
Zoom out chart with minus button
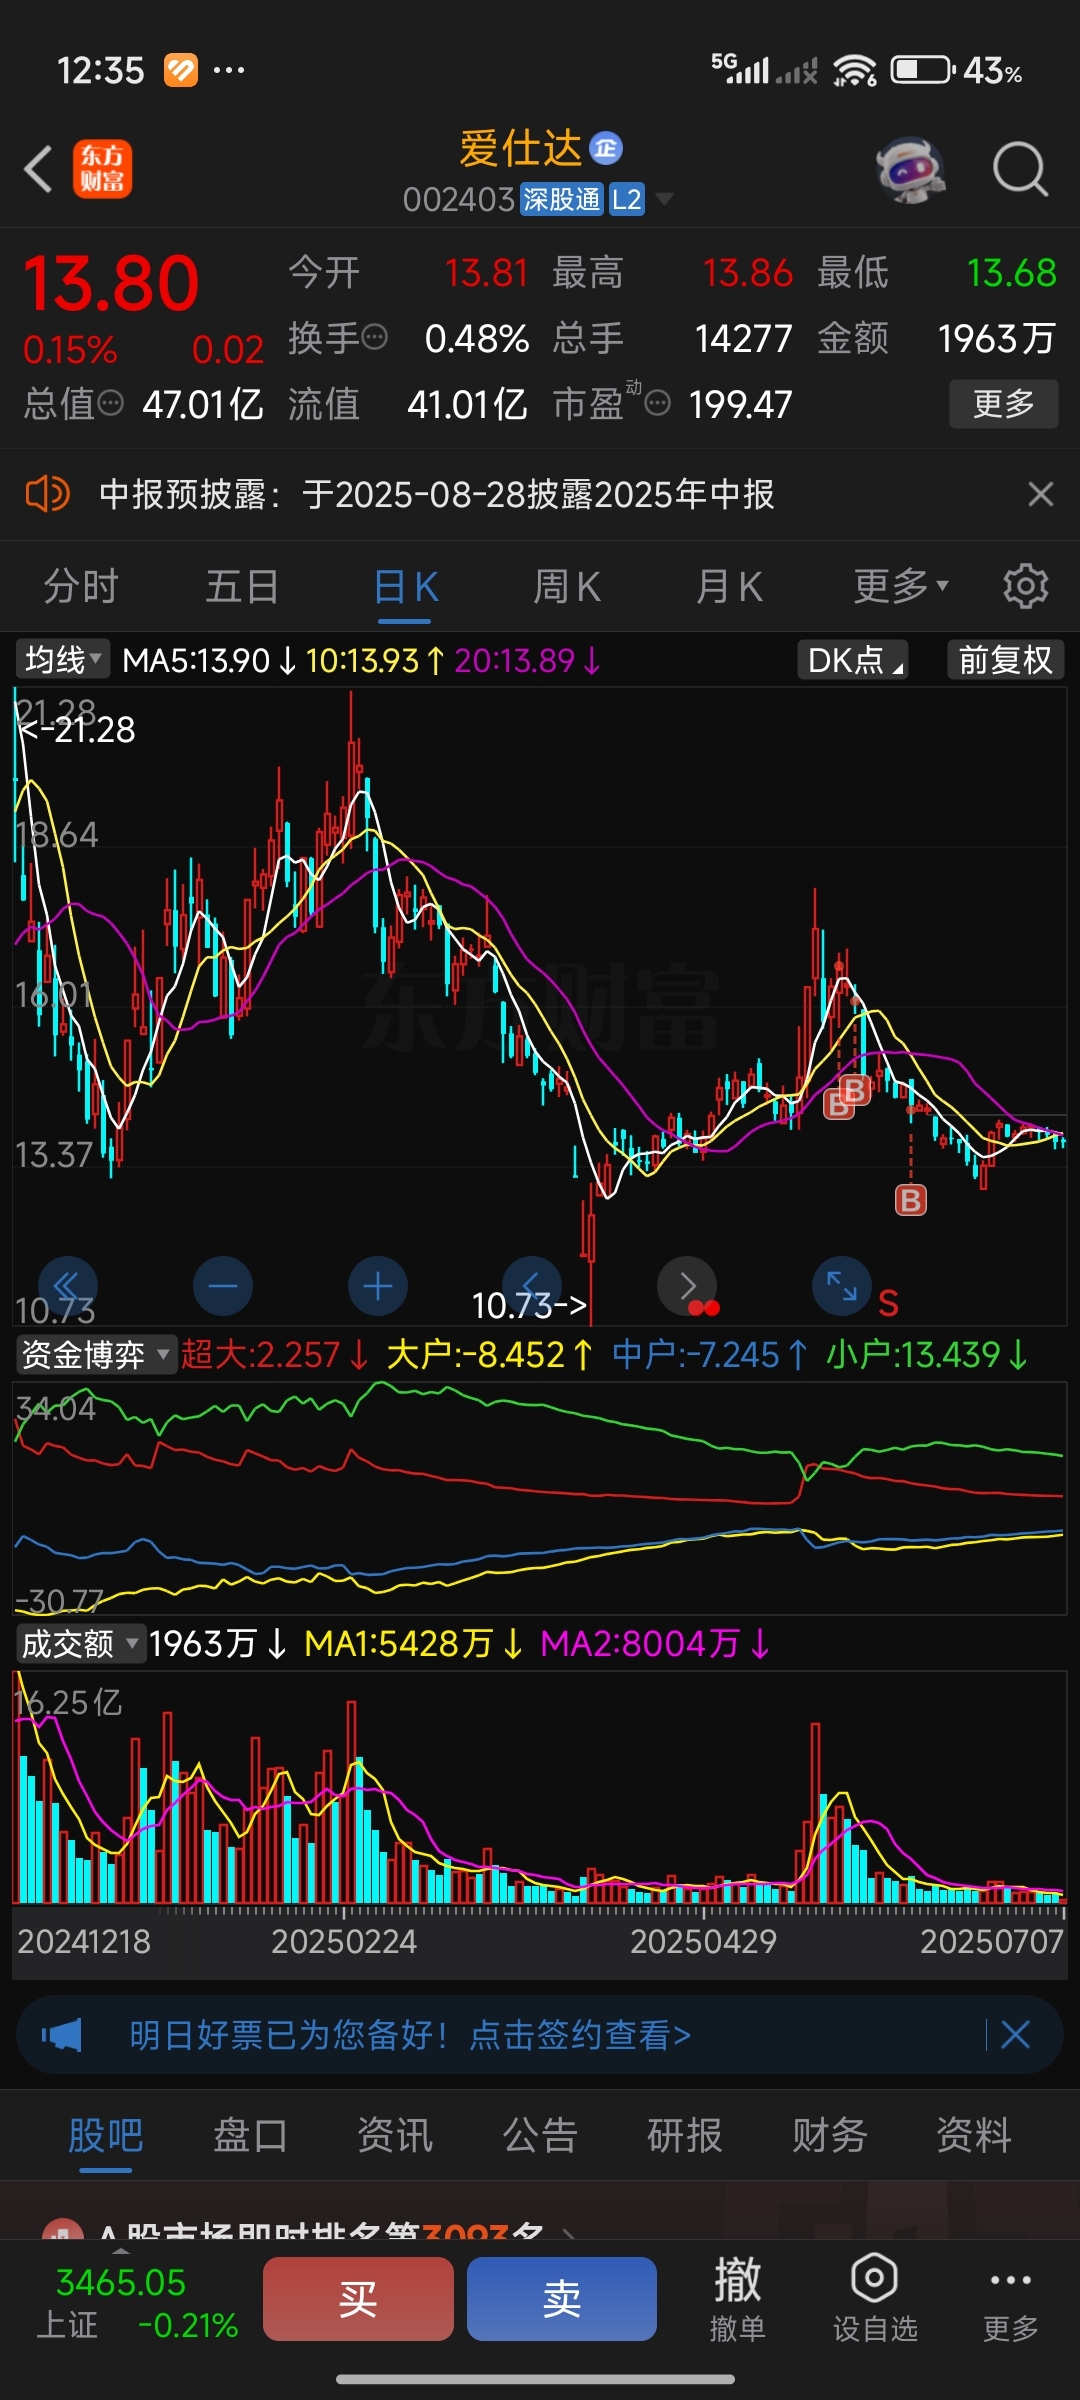click(223, 1286)
